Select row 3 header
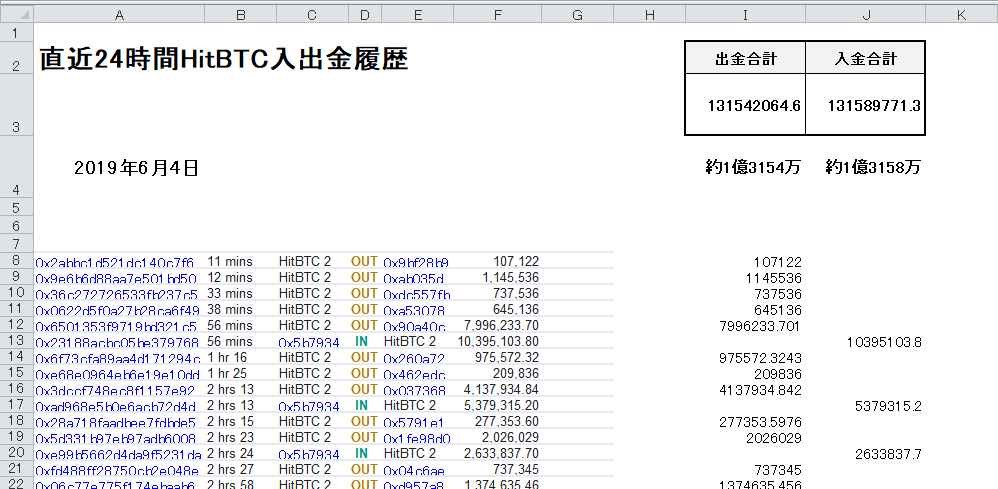The height and width of the screenshot is (489, 998). [x=17, y=104]
